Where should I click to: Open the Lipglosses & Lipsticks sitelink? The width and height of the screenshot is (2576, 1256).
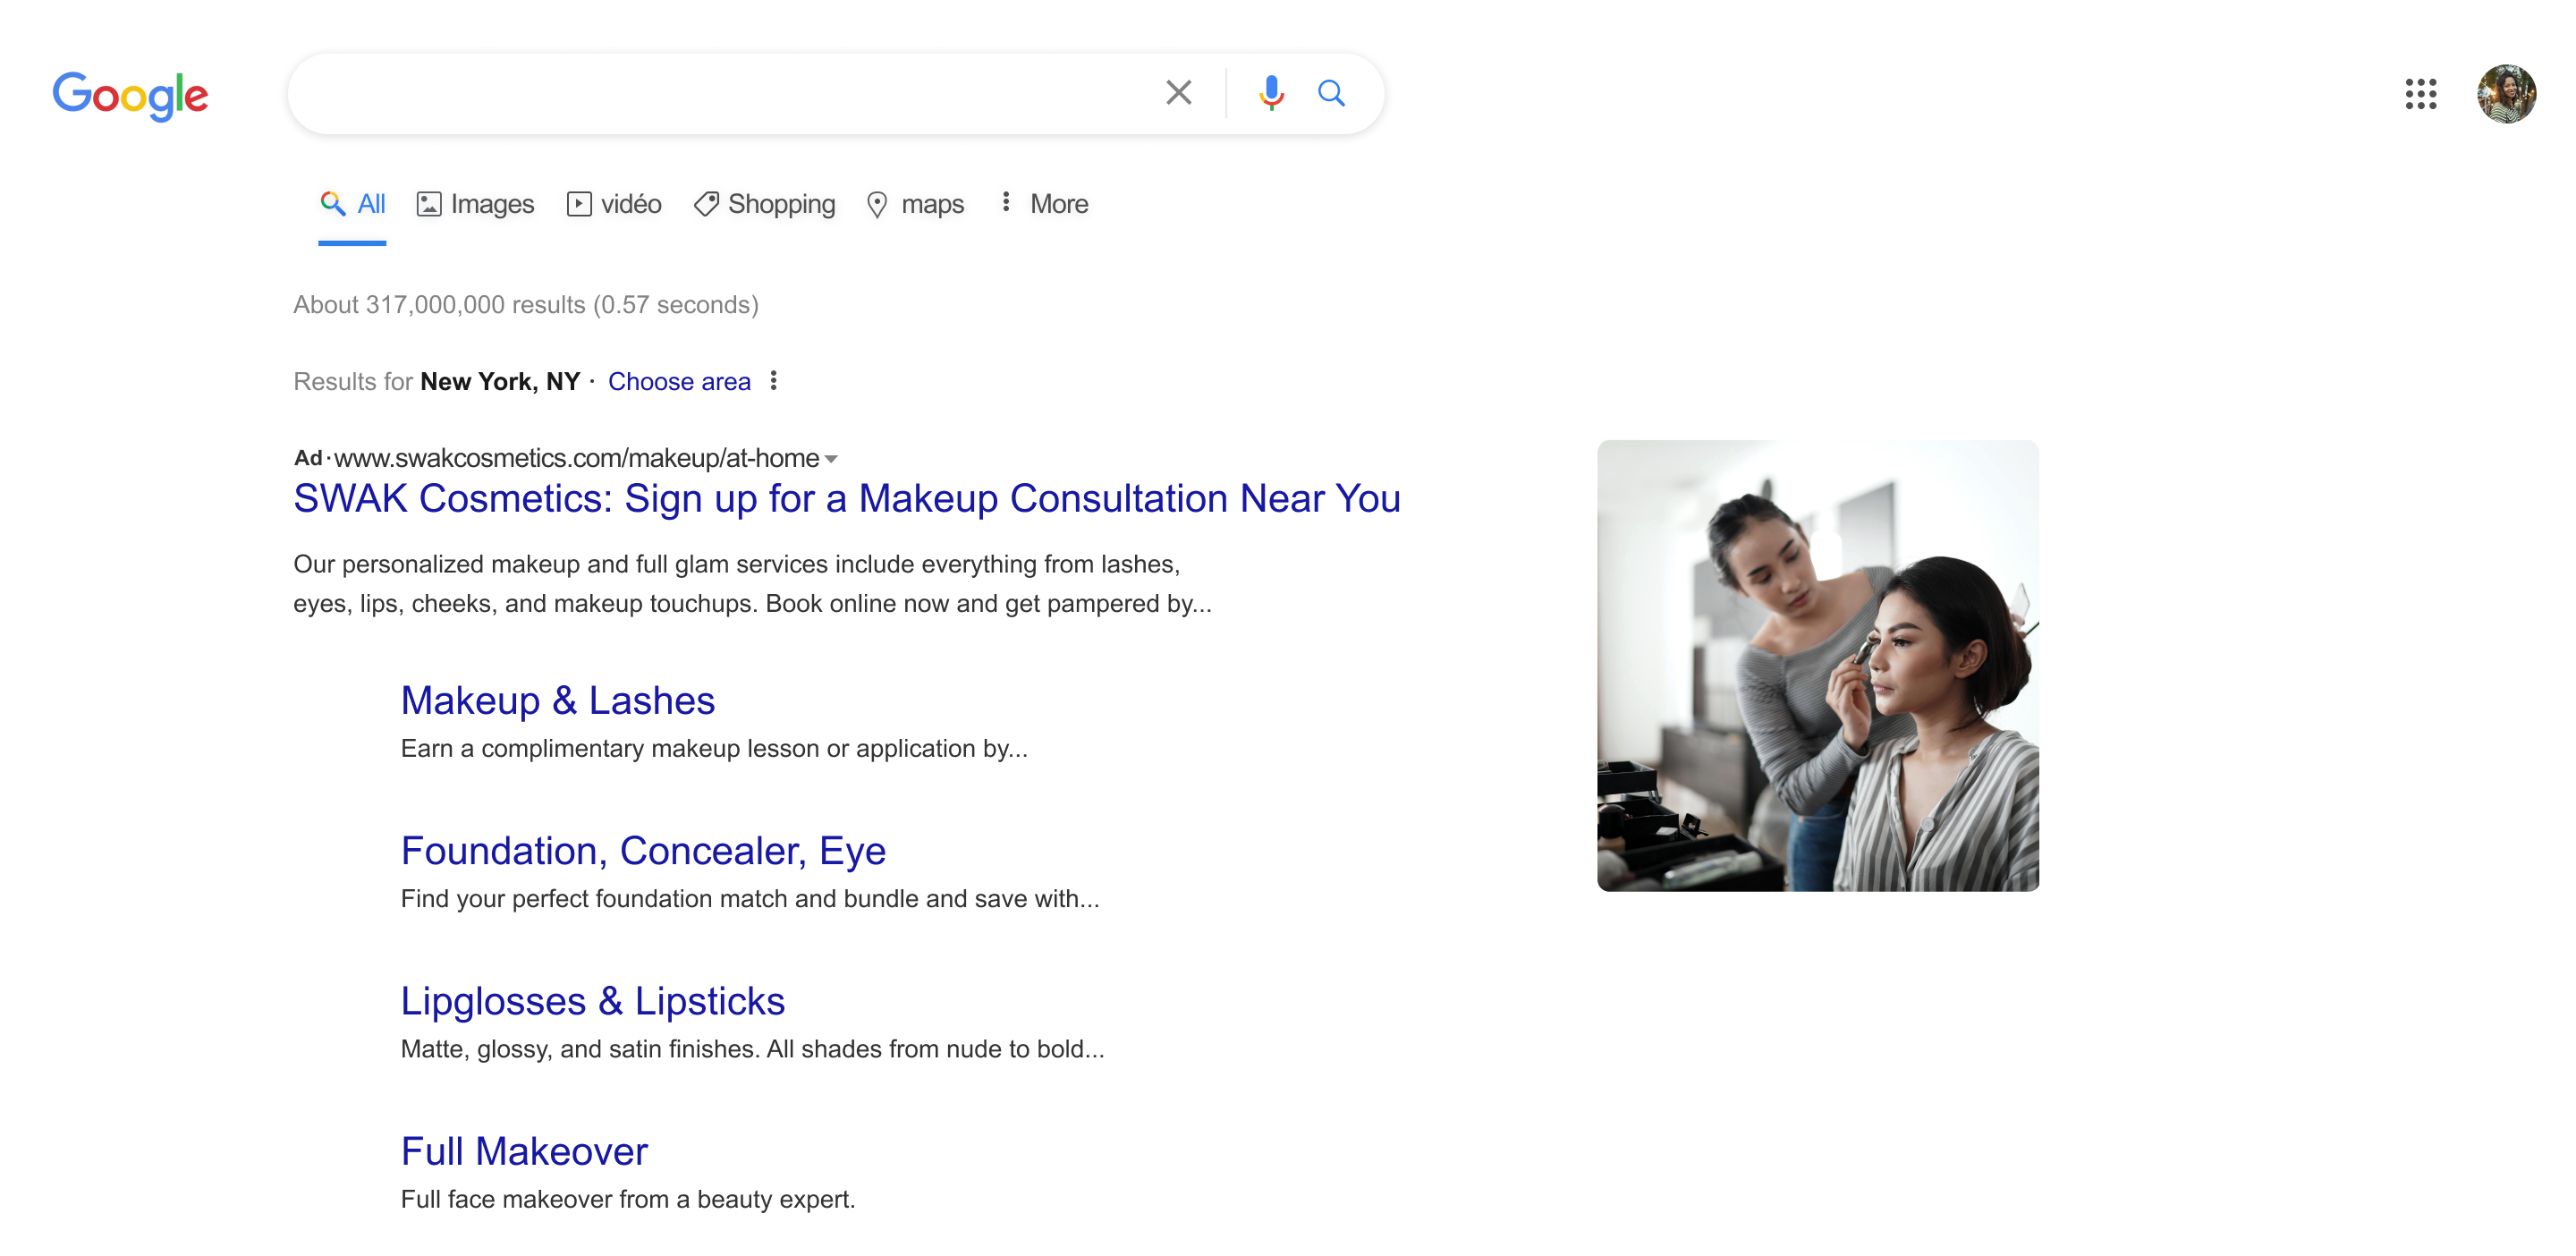tap(592, 1001)
